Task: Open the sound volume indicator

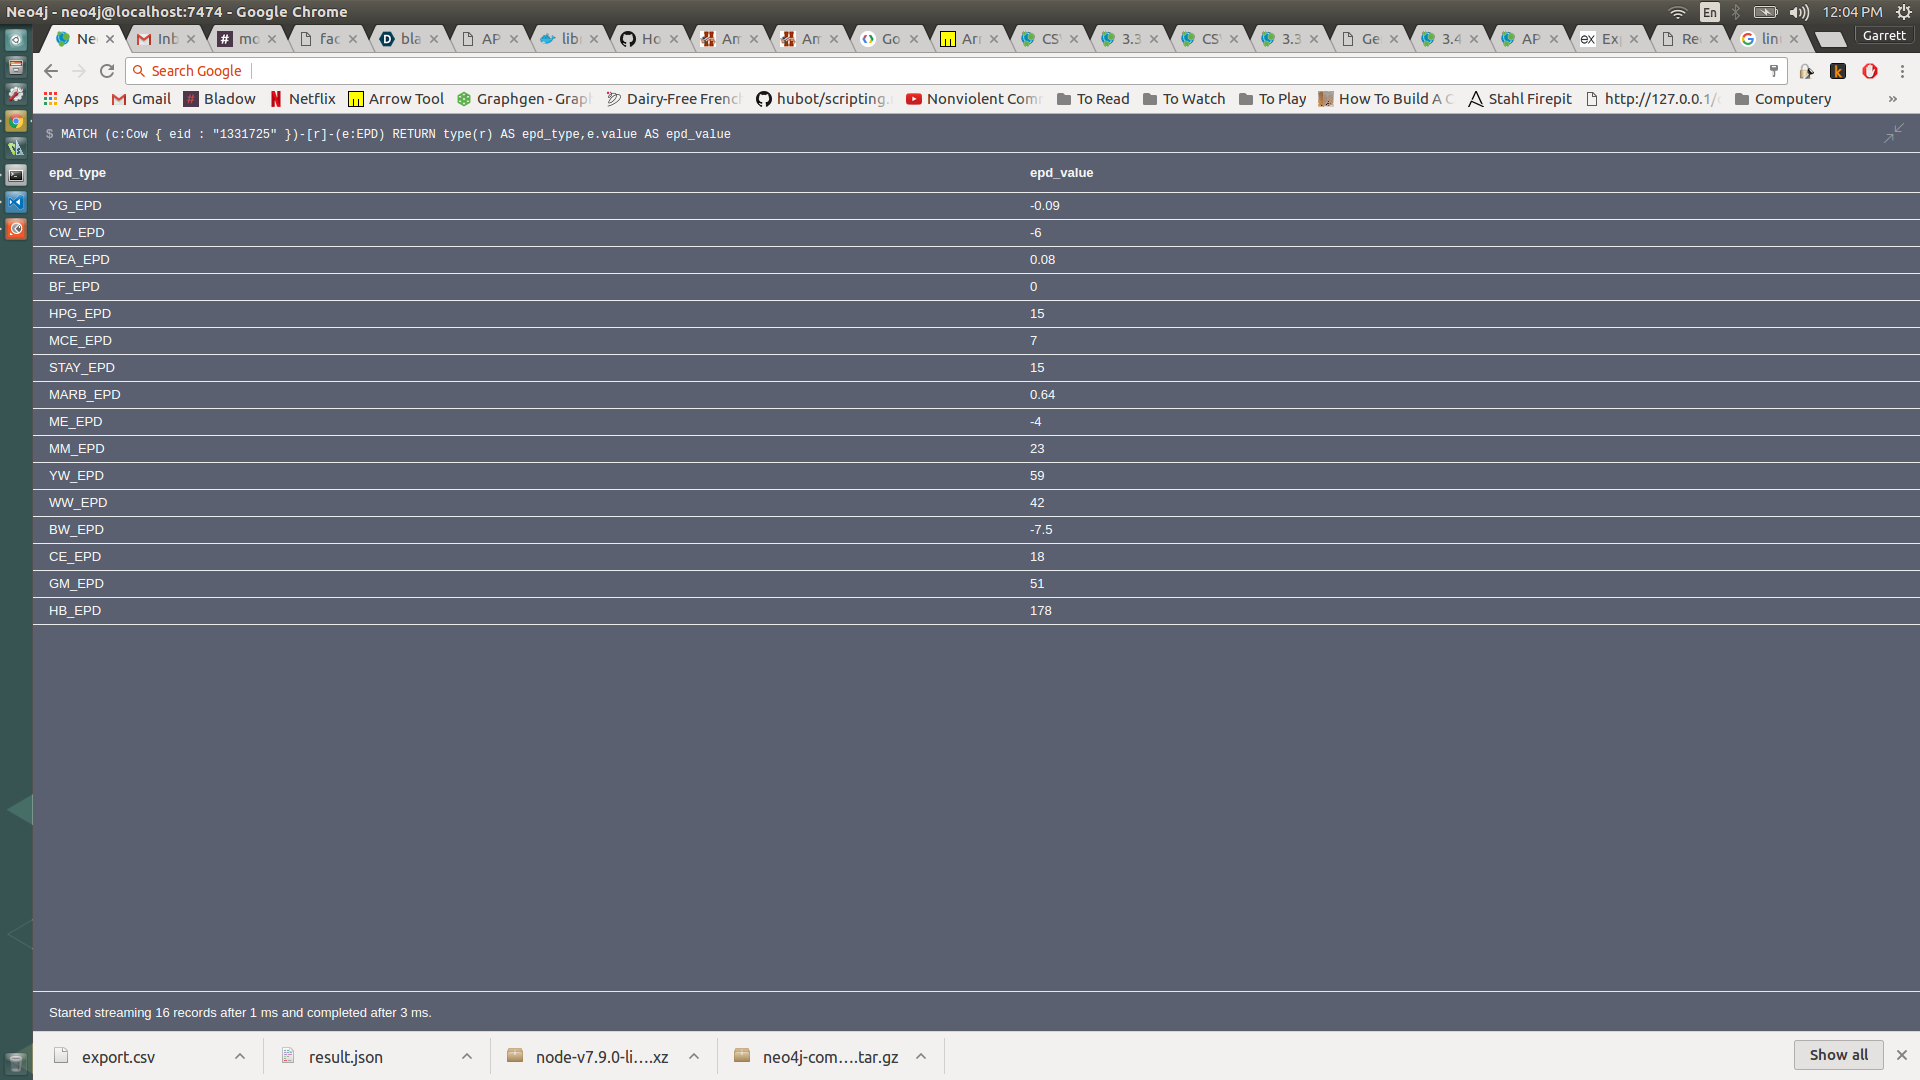Action: click(1798, 12)
